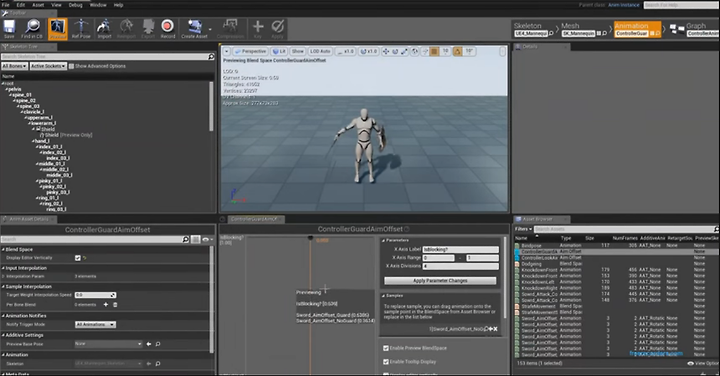
Task: Browse to Preview Base Pose asset magnifier
Action: [158, 344]
